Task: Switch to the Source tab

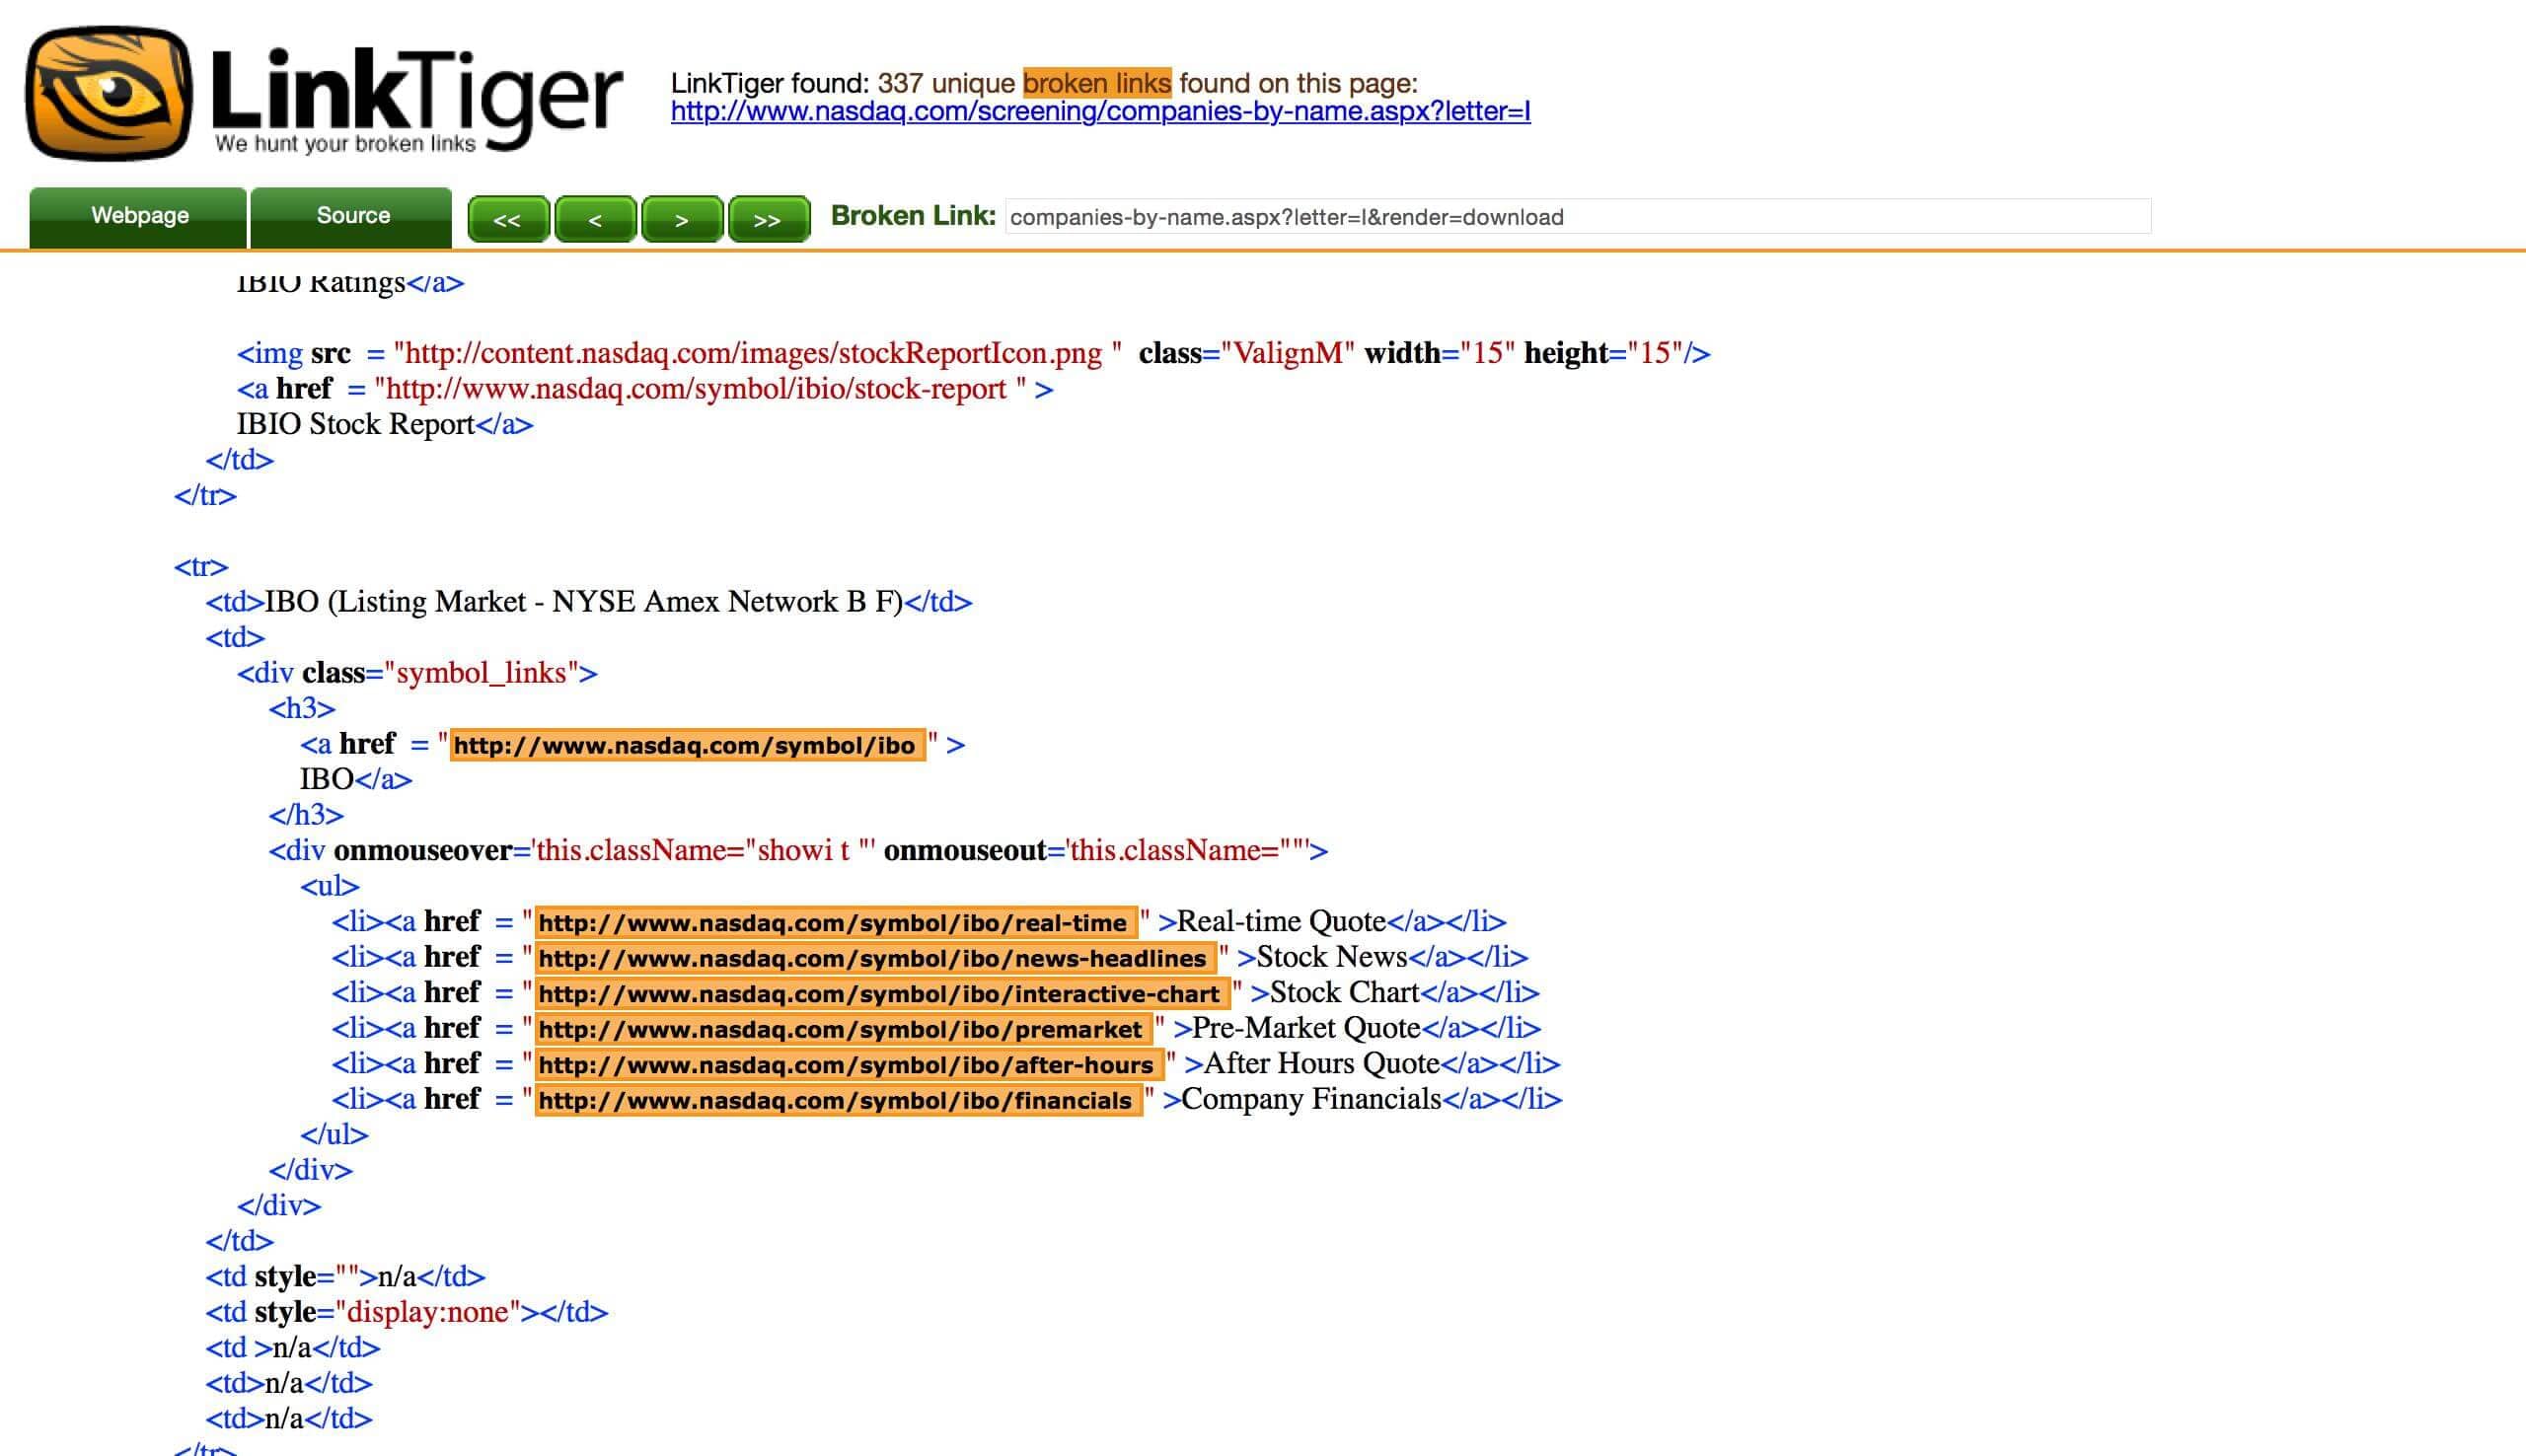Action: pyautogui.click(x=352, y=216)
